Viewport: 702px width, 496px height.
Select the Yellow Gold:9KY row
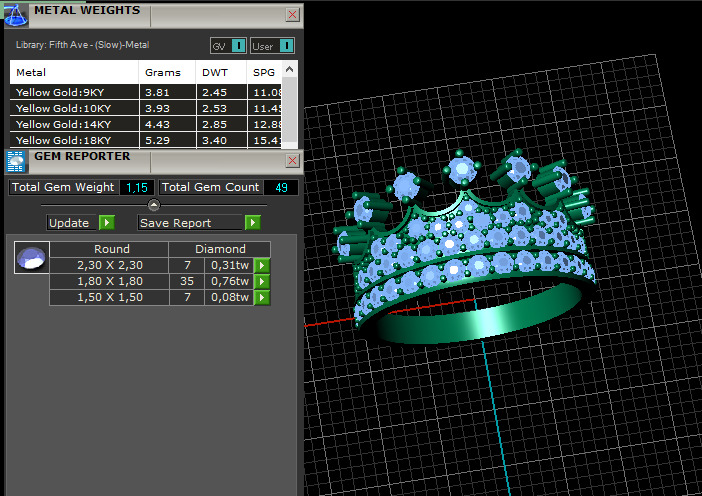click(x=146, y=93)
